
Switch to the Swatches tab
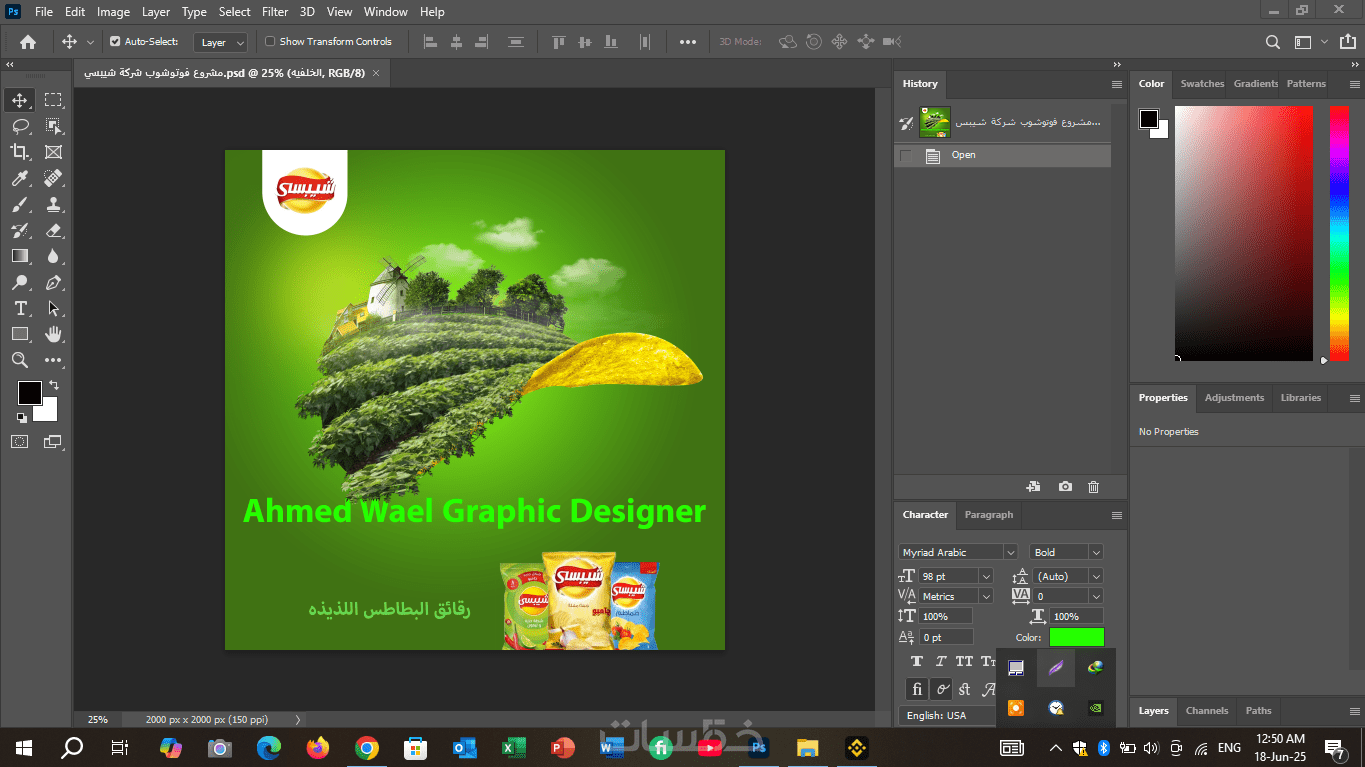tap(1202, 84)
